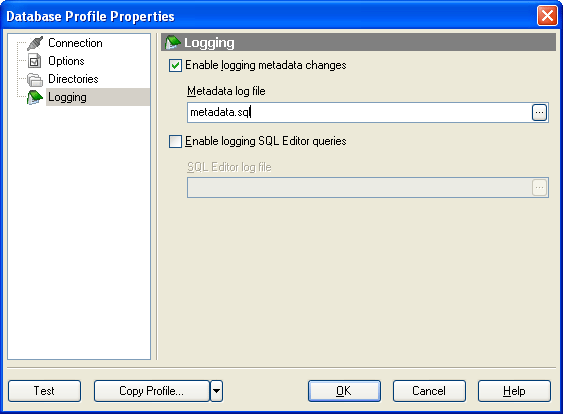Viewport: 563px width, 414px height.
Task: Click the Options checklist icon
Action: [34, 61]
